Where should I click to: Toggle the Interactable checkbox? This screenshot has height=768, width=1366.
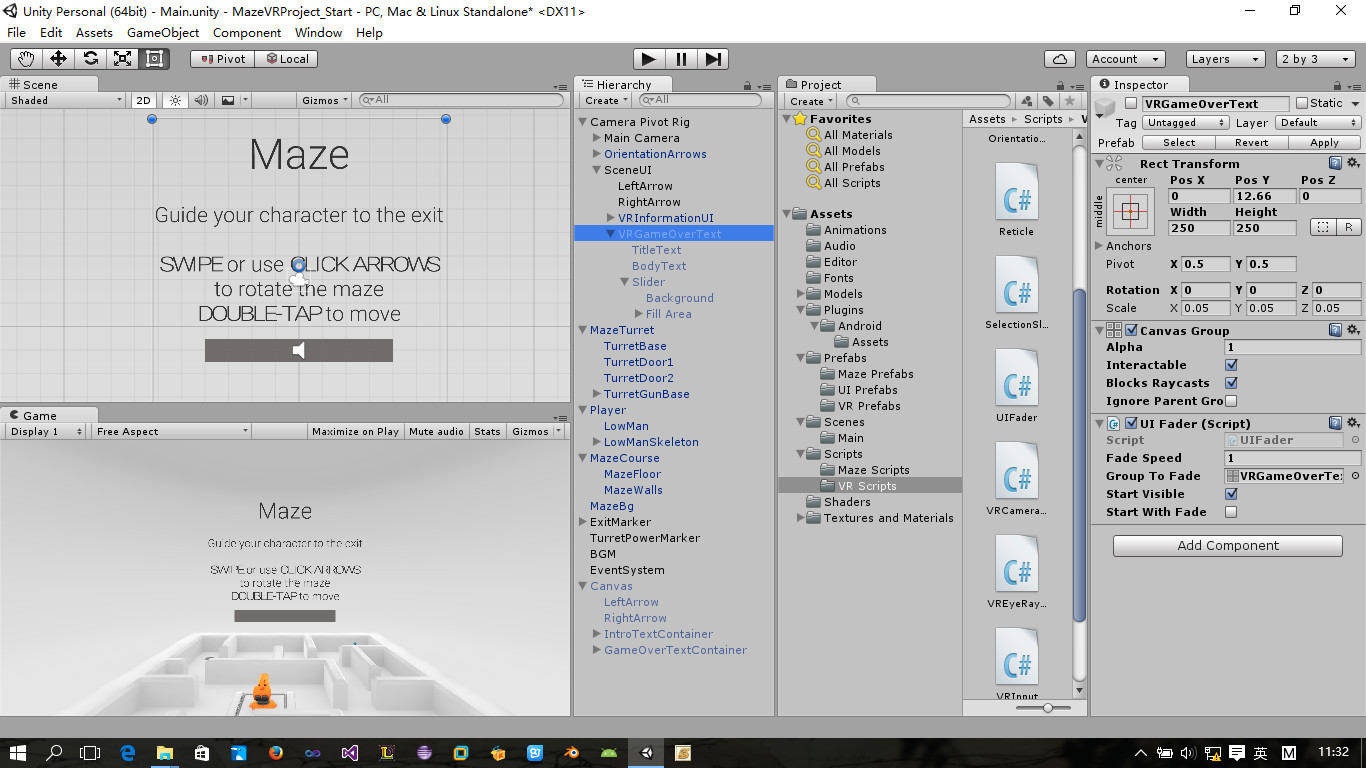tap(1231, 365)
